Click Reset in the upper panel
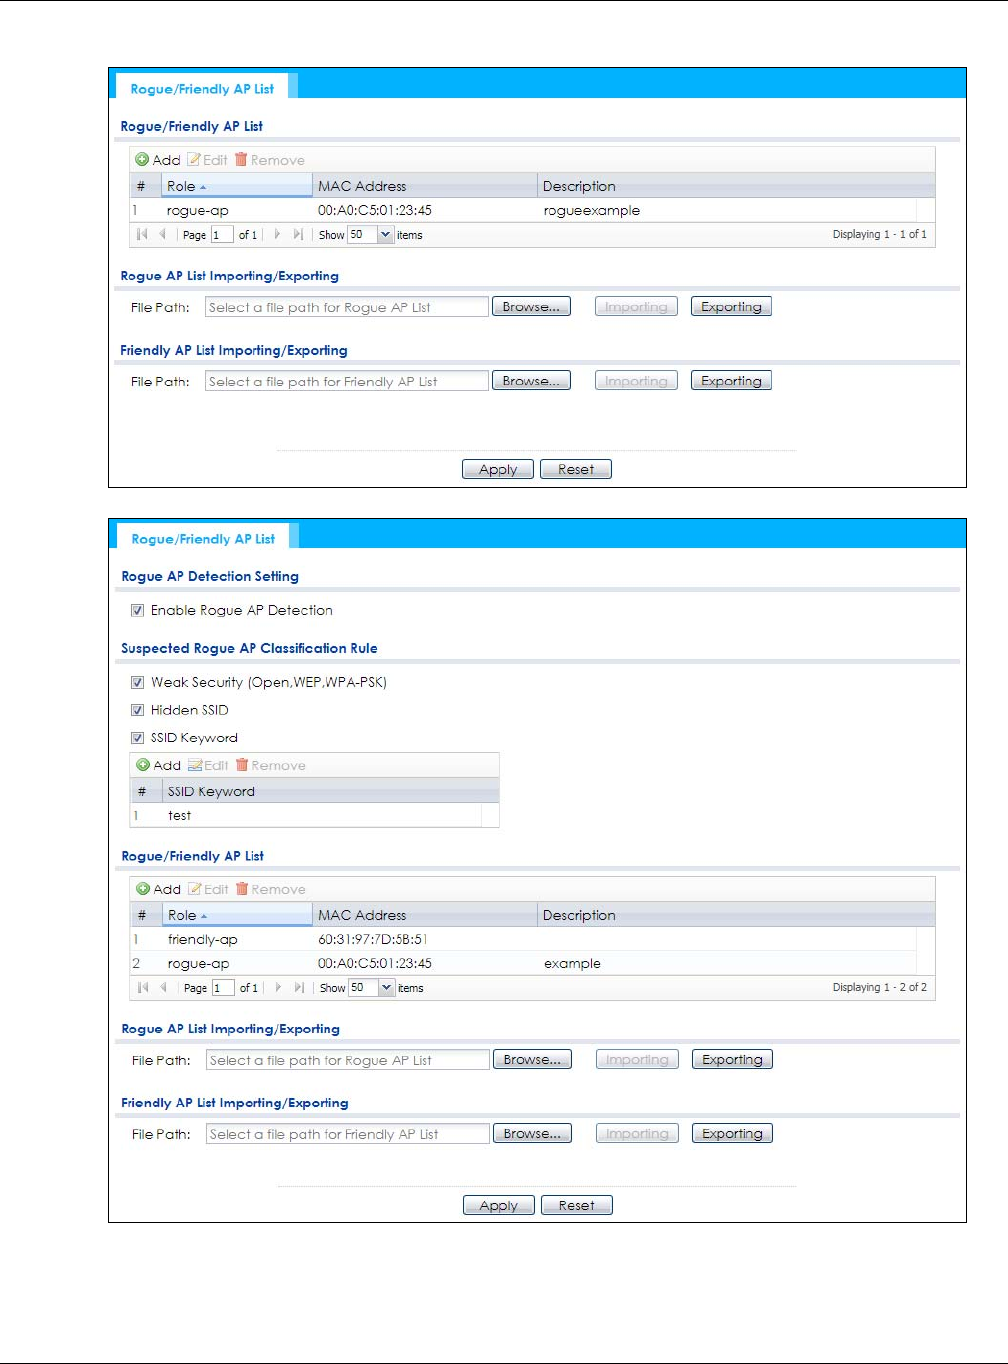Image resolution: width=1008 pixels, height=1364 pixels. (x=576, y=469)
